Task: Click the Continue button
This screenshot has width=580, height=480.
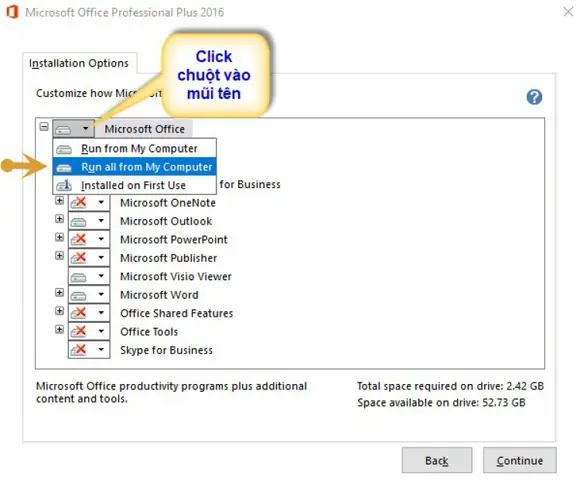Action: (x=519, y=460)
